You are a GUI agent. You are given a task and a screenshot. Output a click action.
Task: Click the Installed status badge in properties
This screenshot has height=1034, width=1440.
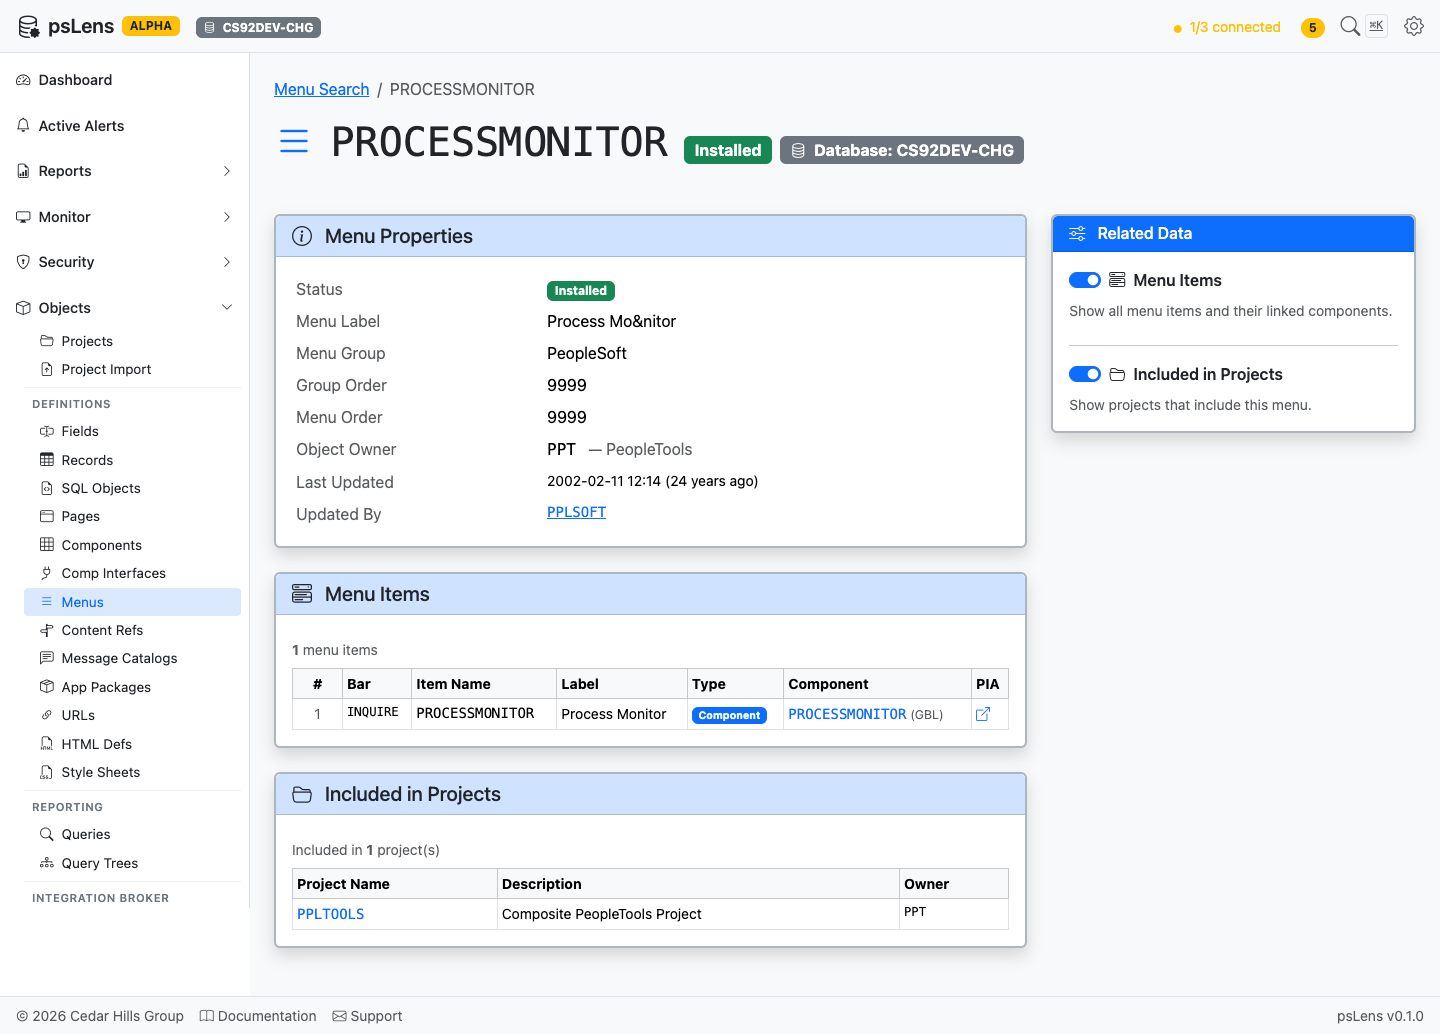click(581, 291)
